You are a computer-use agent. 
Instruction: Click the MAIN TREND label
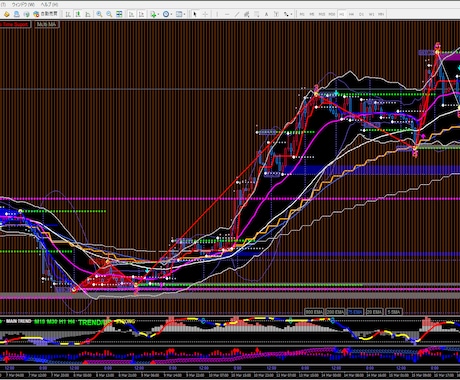[19, 321]
